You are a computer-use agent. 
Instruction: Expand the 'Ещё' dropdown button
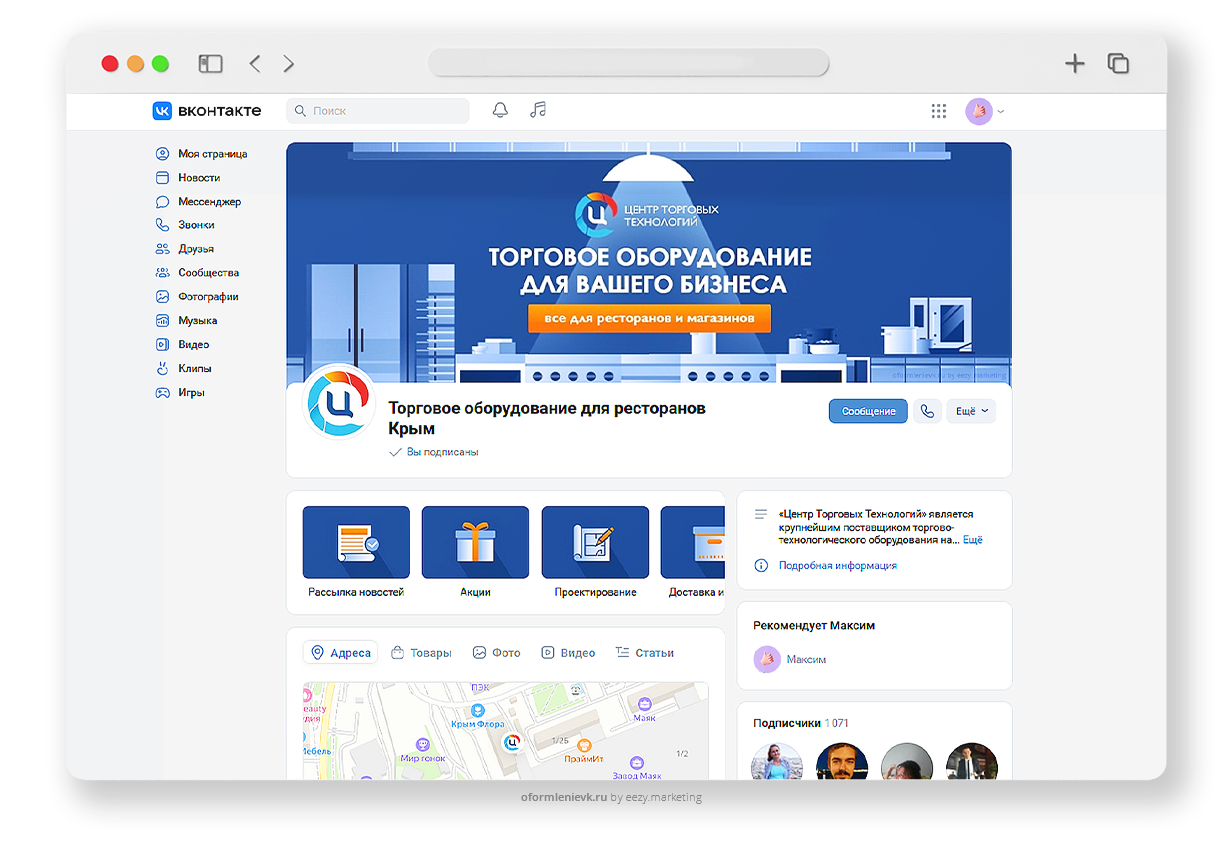(x=970, y=411)
